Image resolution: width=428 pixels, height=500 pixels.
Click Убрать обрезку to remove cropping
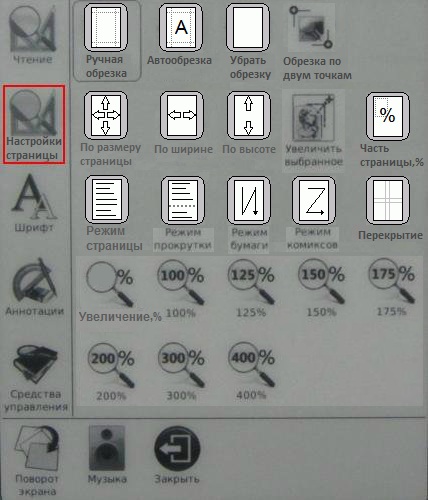[x=248, y=27]
